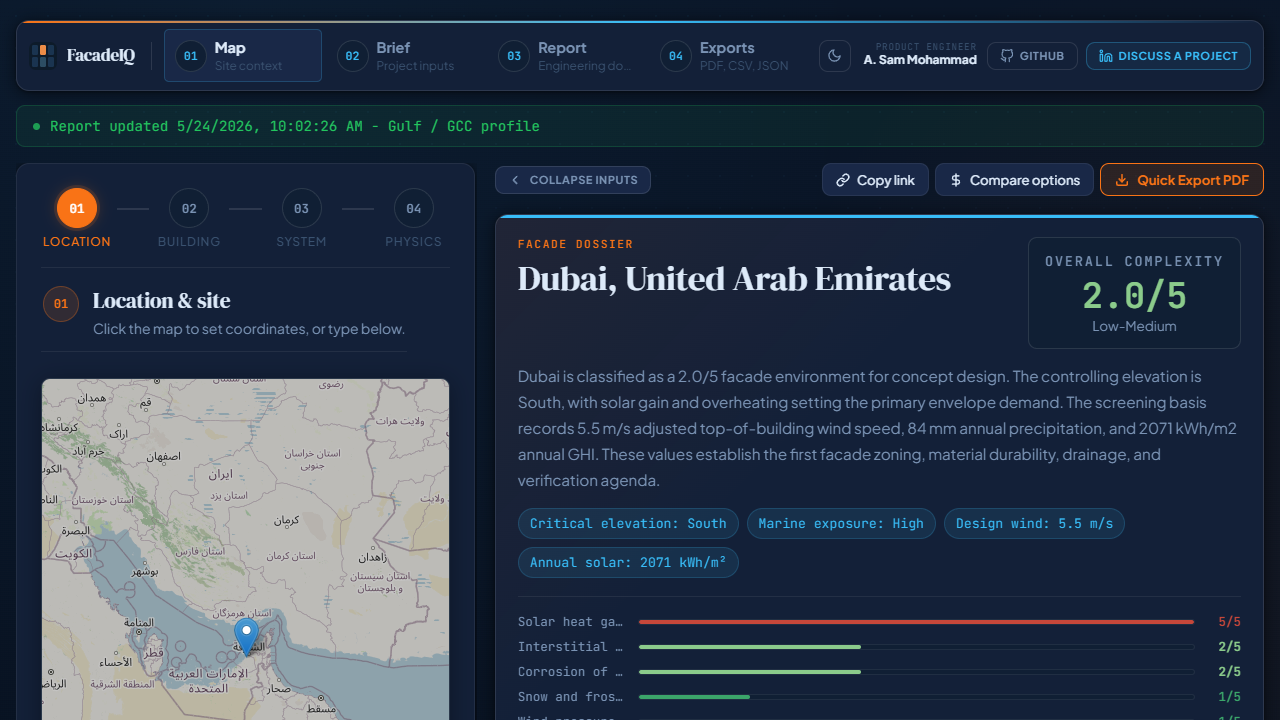Click the A. Sam Mohammad name
The height and width of the screenshot is (720, 1280).
point(920,60)
